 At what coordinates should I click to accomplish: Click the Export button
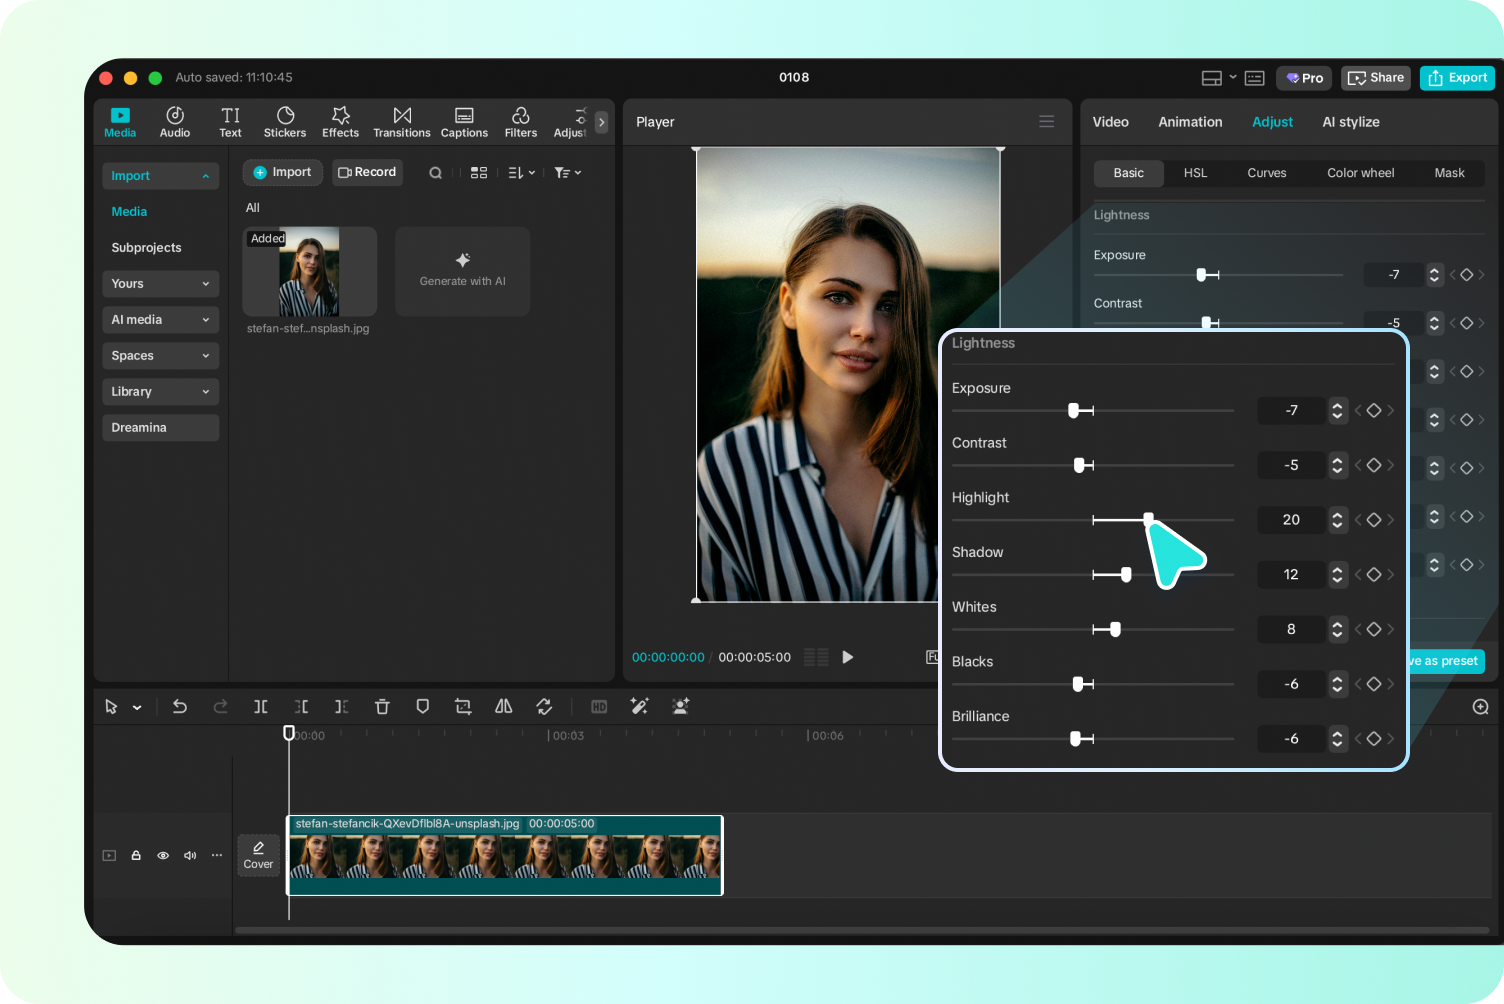click(x=1457, y=78)
